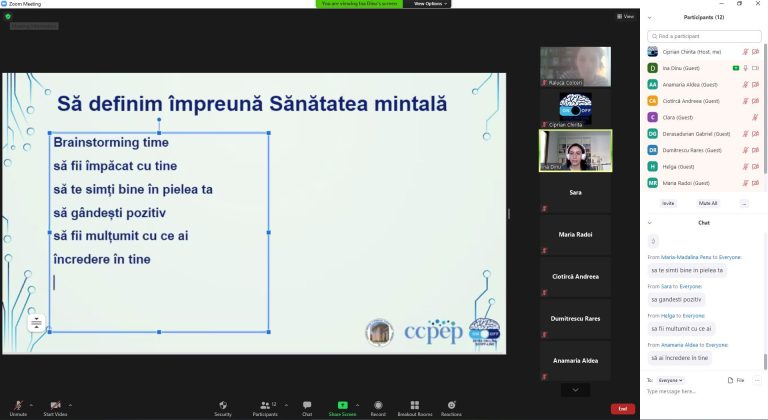Open the Participants icon in the toolbar
768x420 pixels.
tap(264, 405)
